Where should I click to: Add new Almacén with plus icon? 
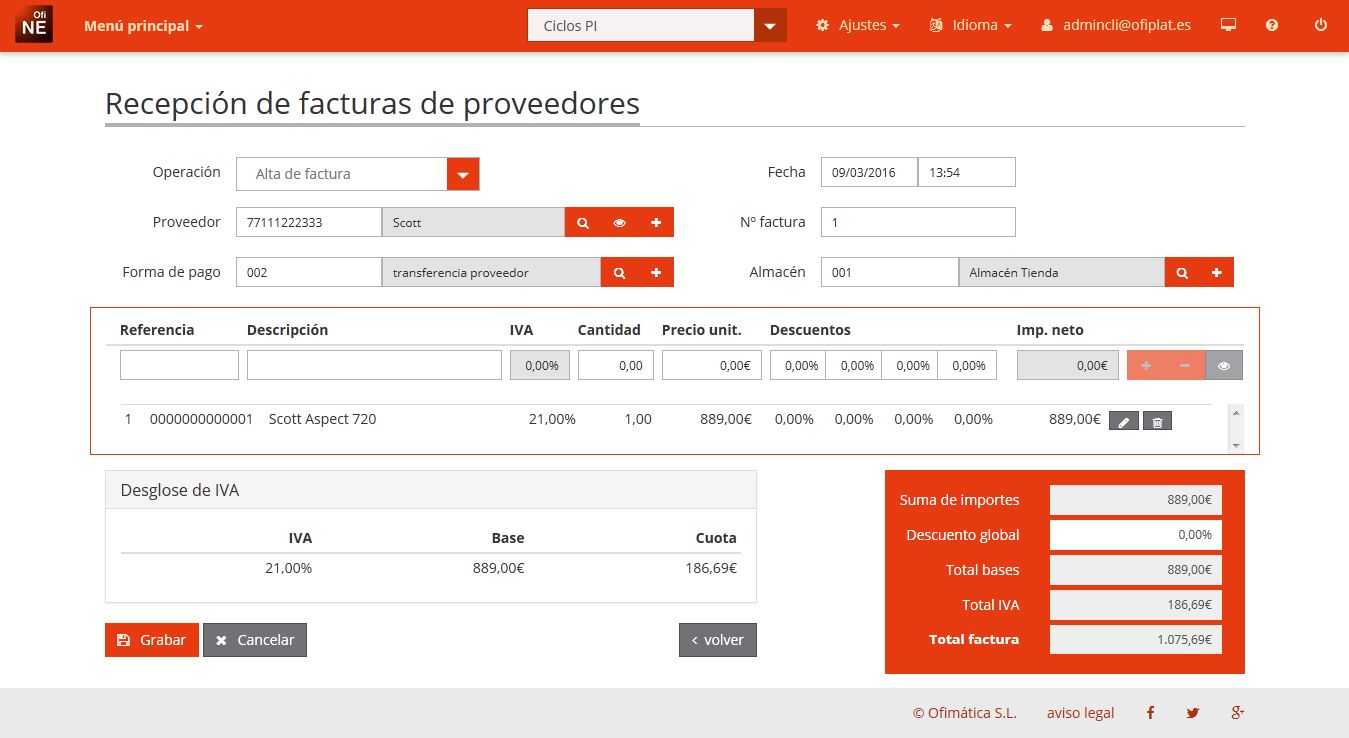[1217, 272]
